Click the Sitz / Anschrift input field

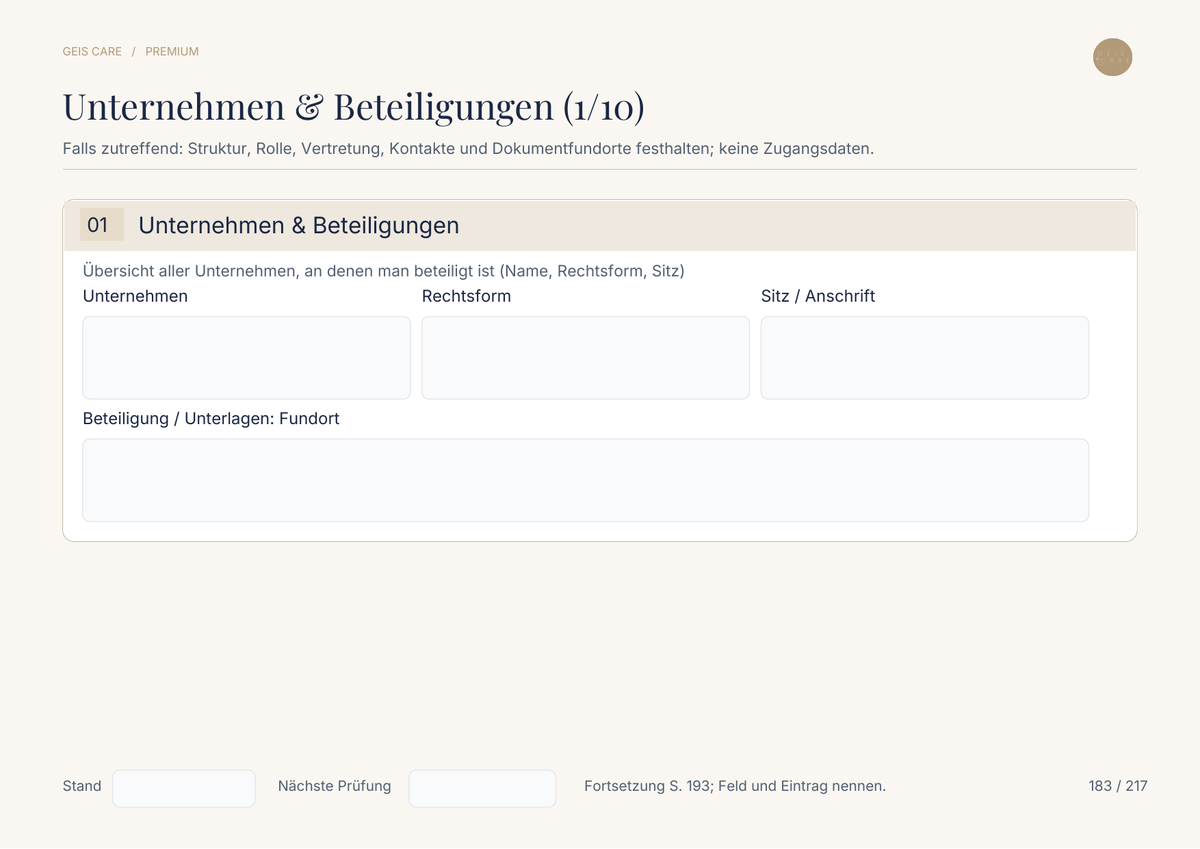pyautogui.click(x=925, y=358)
